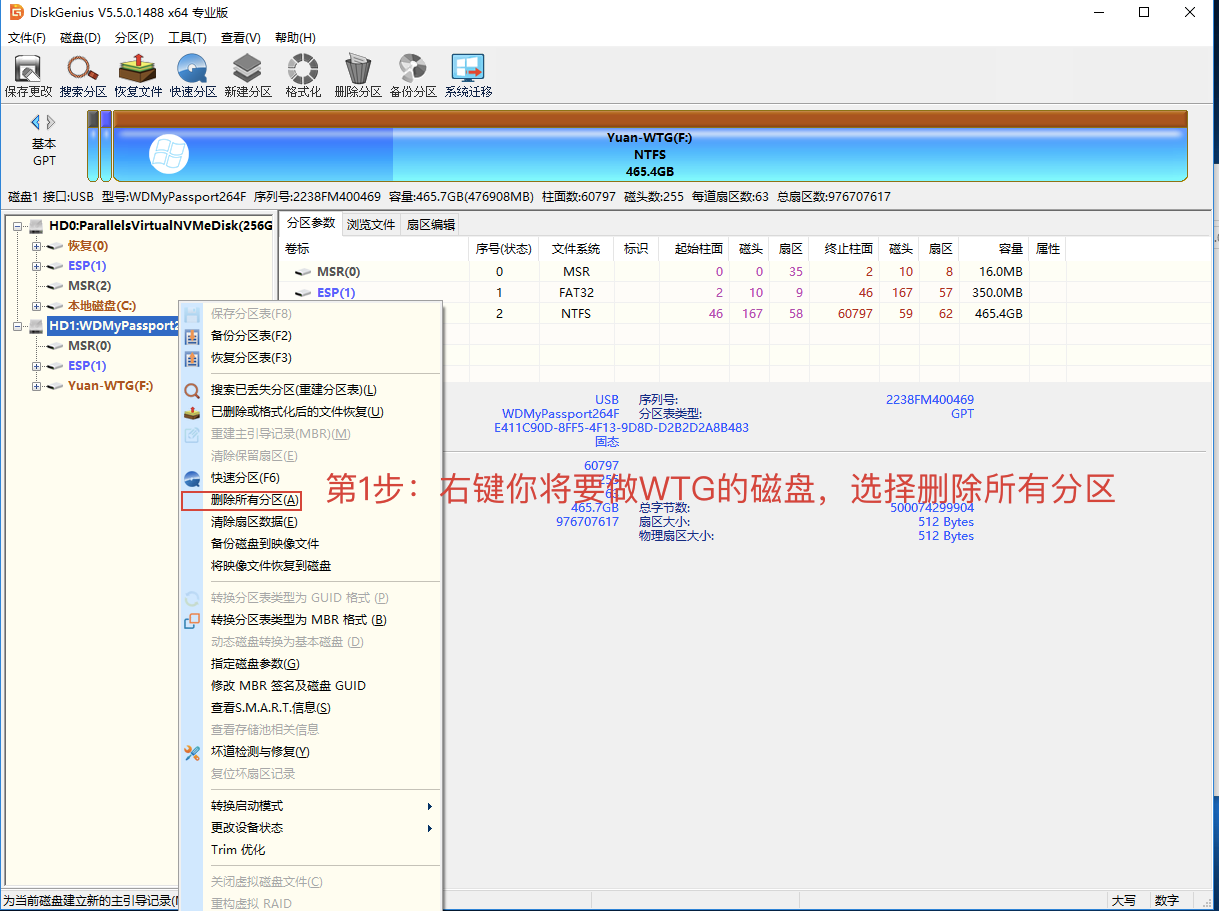Click the New Partition (新建分区) toolbar icon
Viewport: 1219px width, 911px height.
tap(248, 76)
